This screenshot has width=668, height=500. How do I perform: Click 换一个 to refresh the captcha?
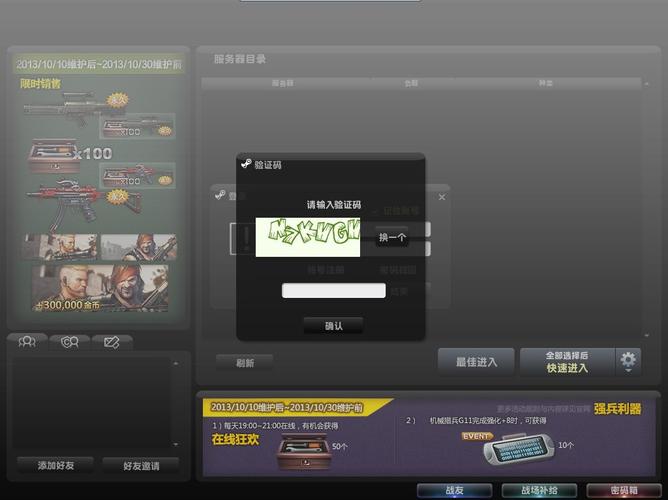point(392,237)
